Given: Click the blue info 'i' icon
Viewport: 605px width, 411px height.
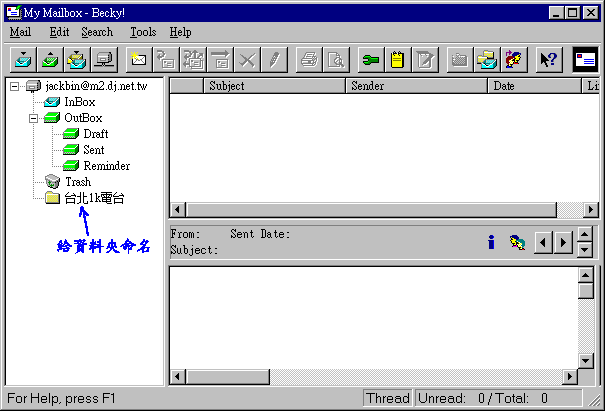Looking at the screenshot, I should click(491, 242).
